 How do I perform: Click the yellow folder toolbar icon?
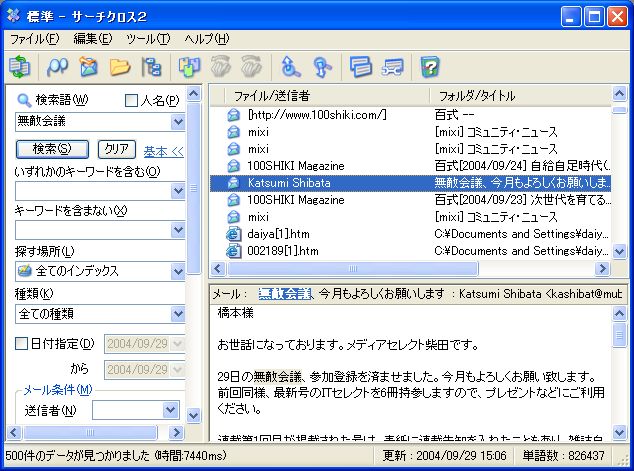(x=120, y=67)
